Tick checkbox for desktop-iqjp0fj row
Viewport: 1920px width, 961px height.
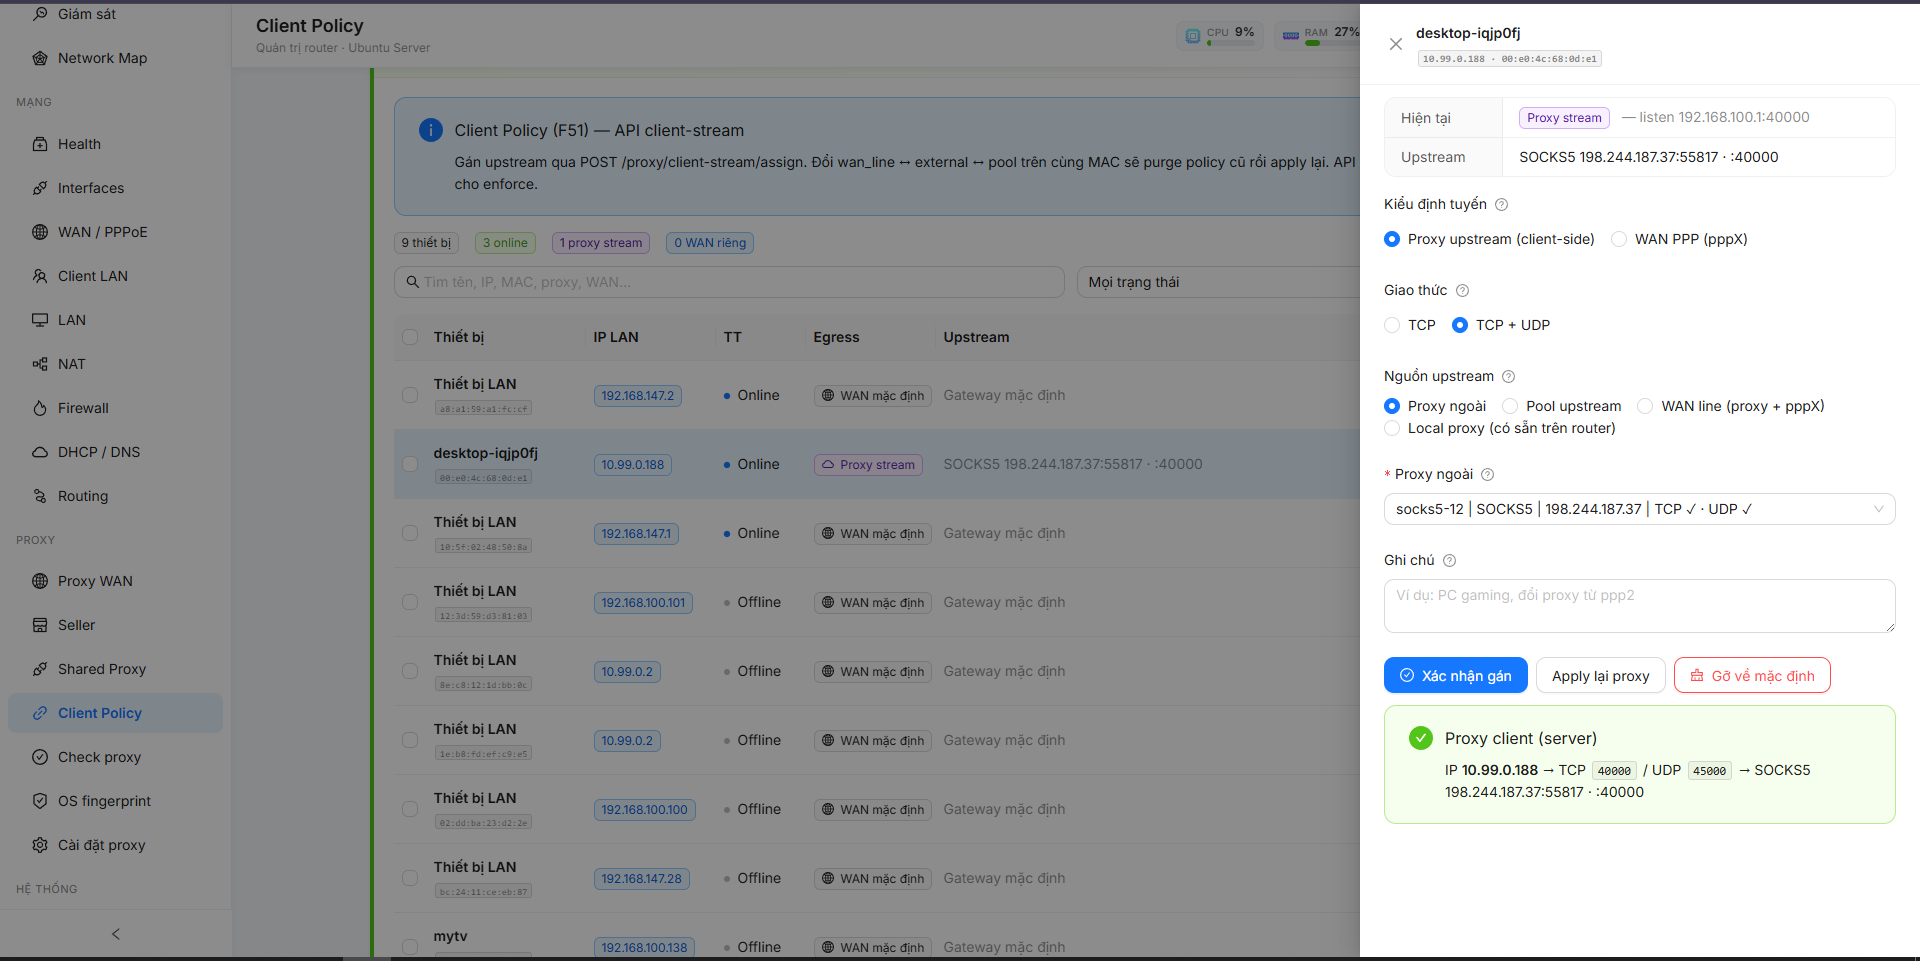point(410,464)
